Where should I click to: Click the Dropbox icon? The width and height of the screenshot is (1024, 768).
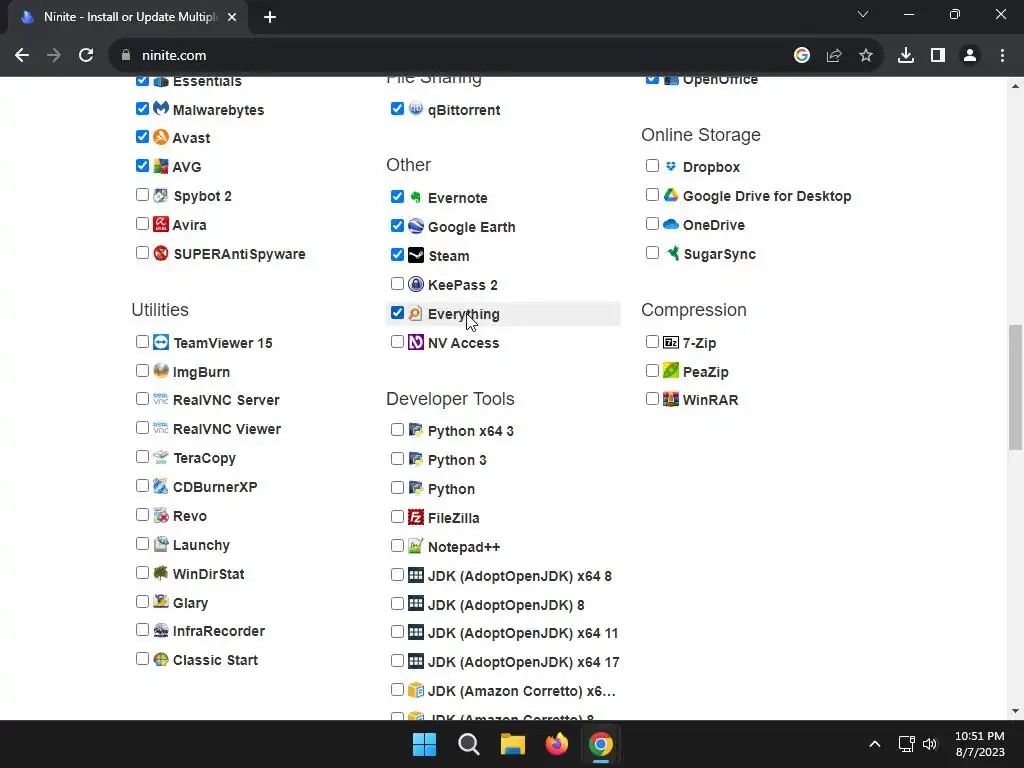point(671,166)
